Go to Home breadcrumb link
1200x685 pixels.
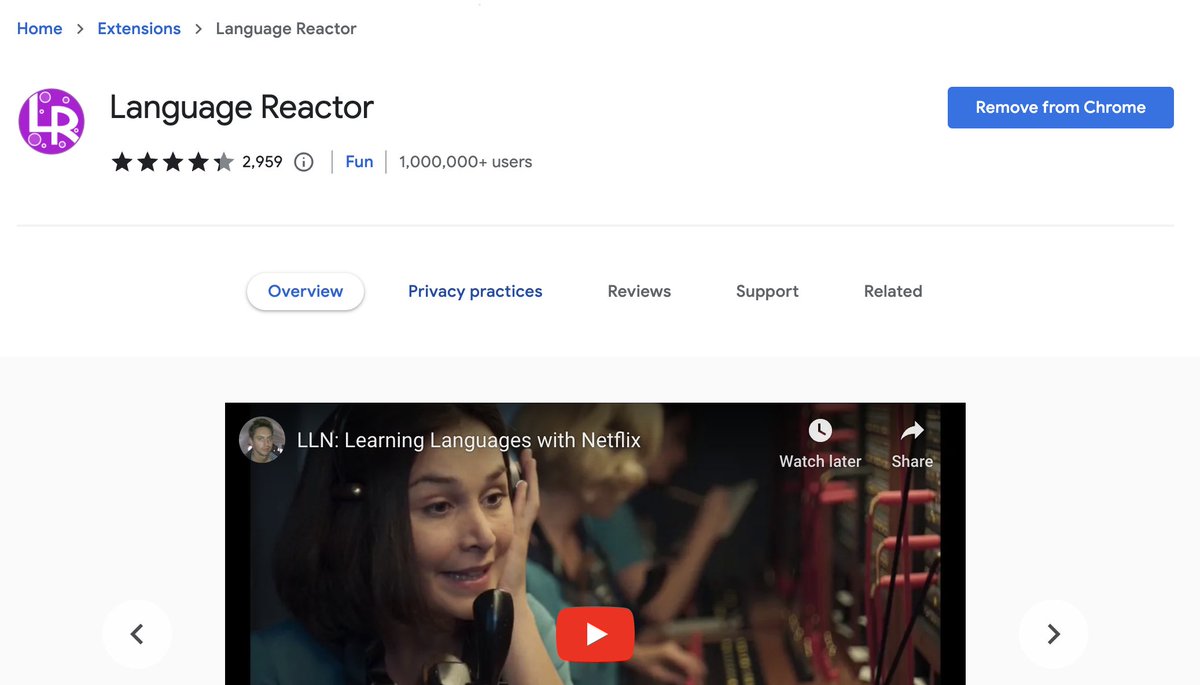pos(40,28)
